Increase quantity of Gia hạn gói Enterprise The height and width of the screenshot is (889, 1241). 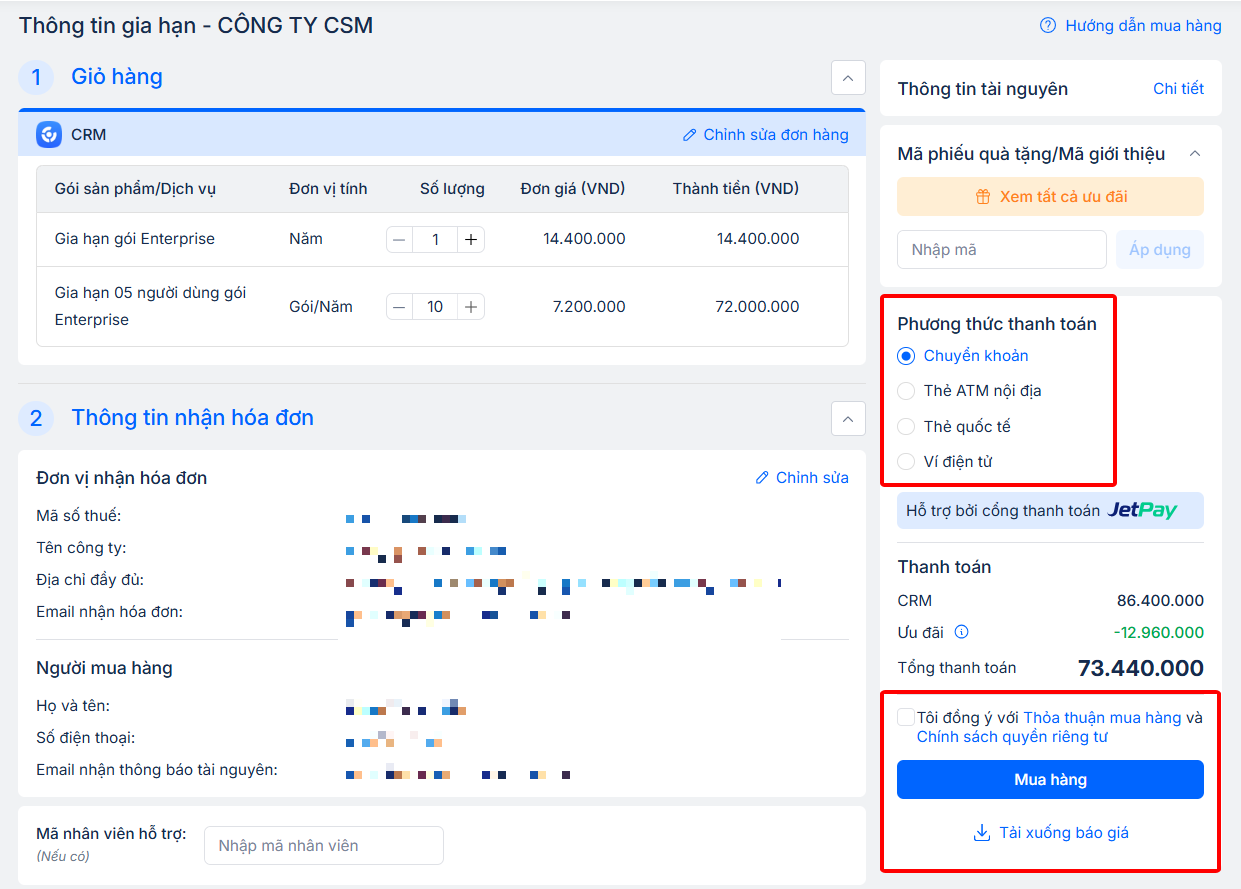pyautogui.click(x=471, y=240)
